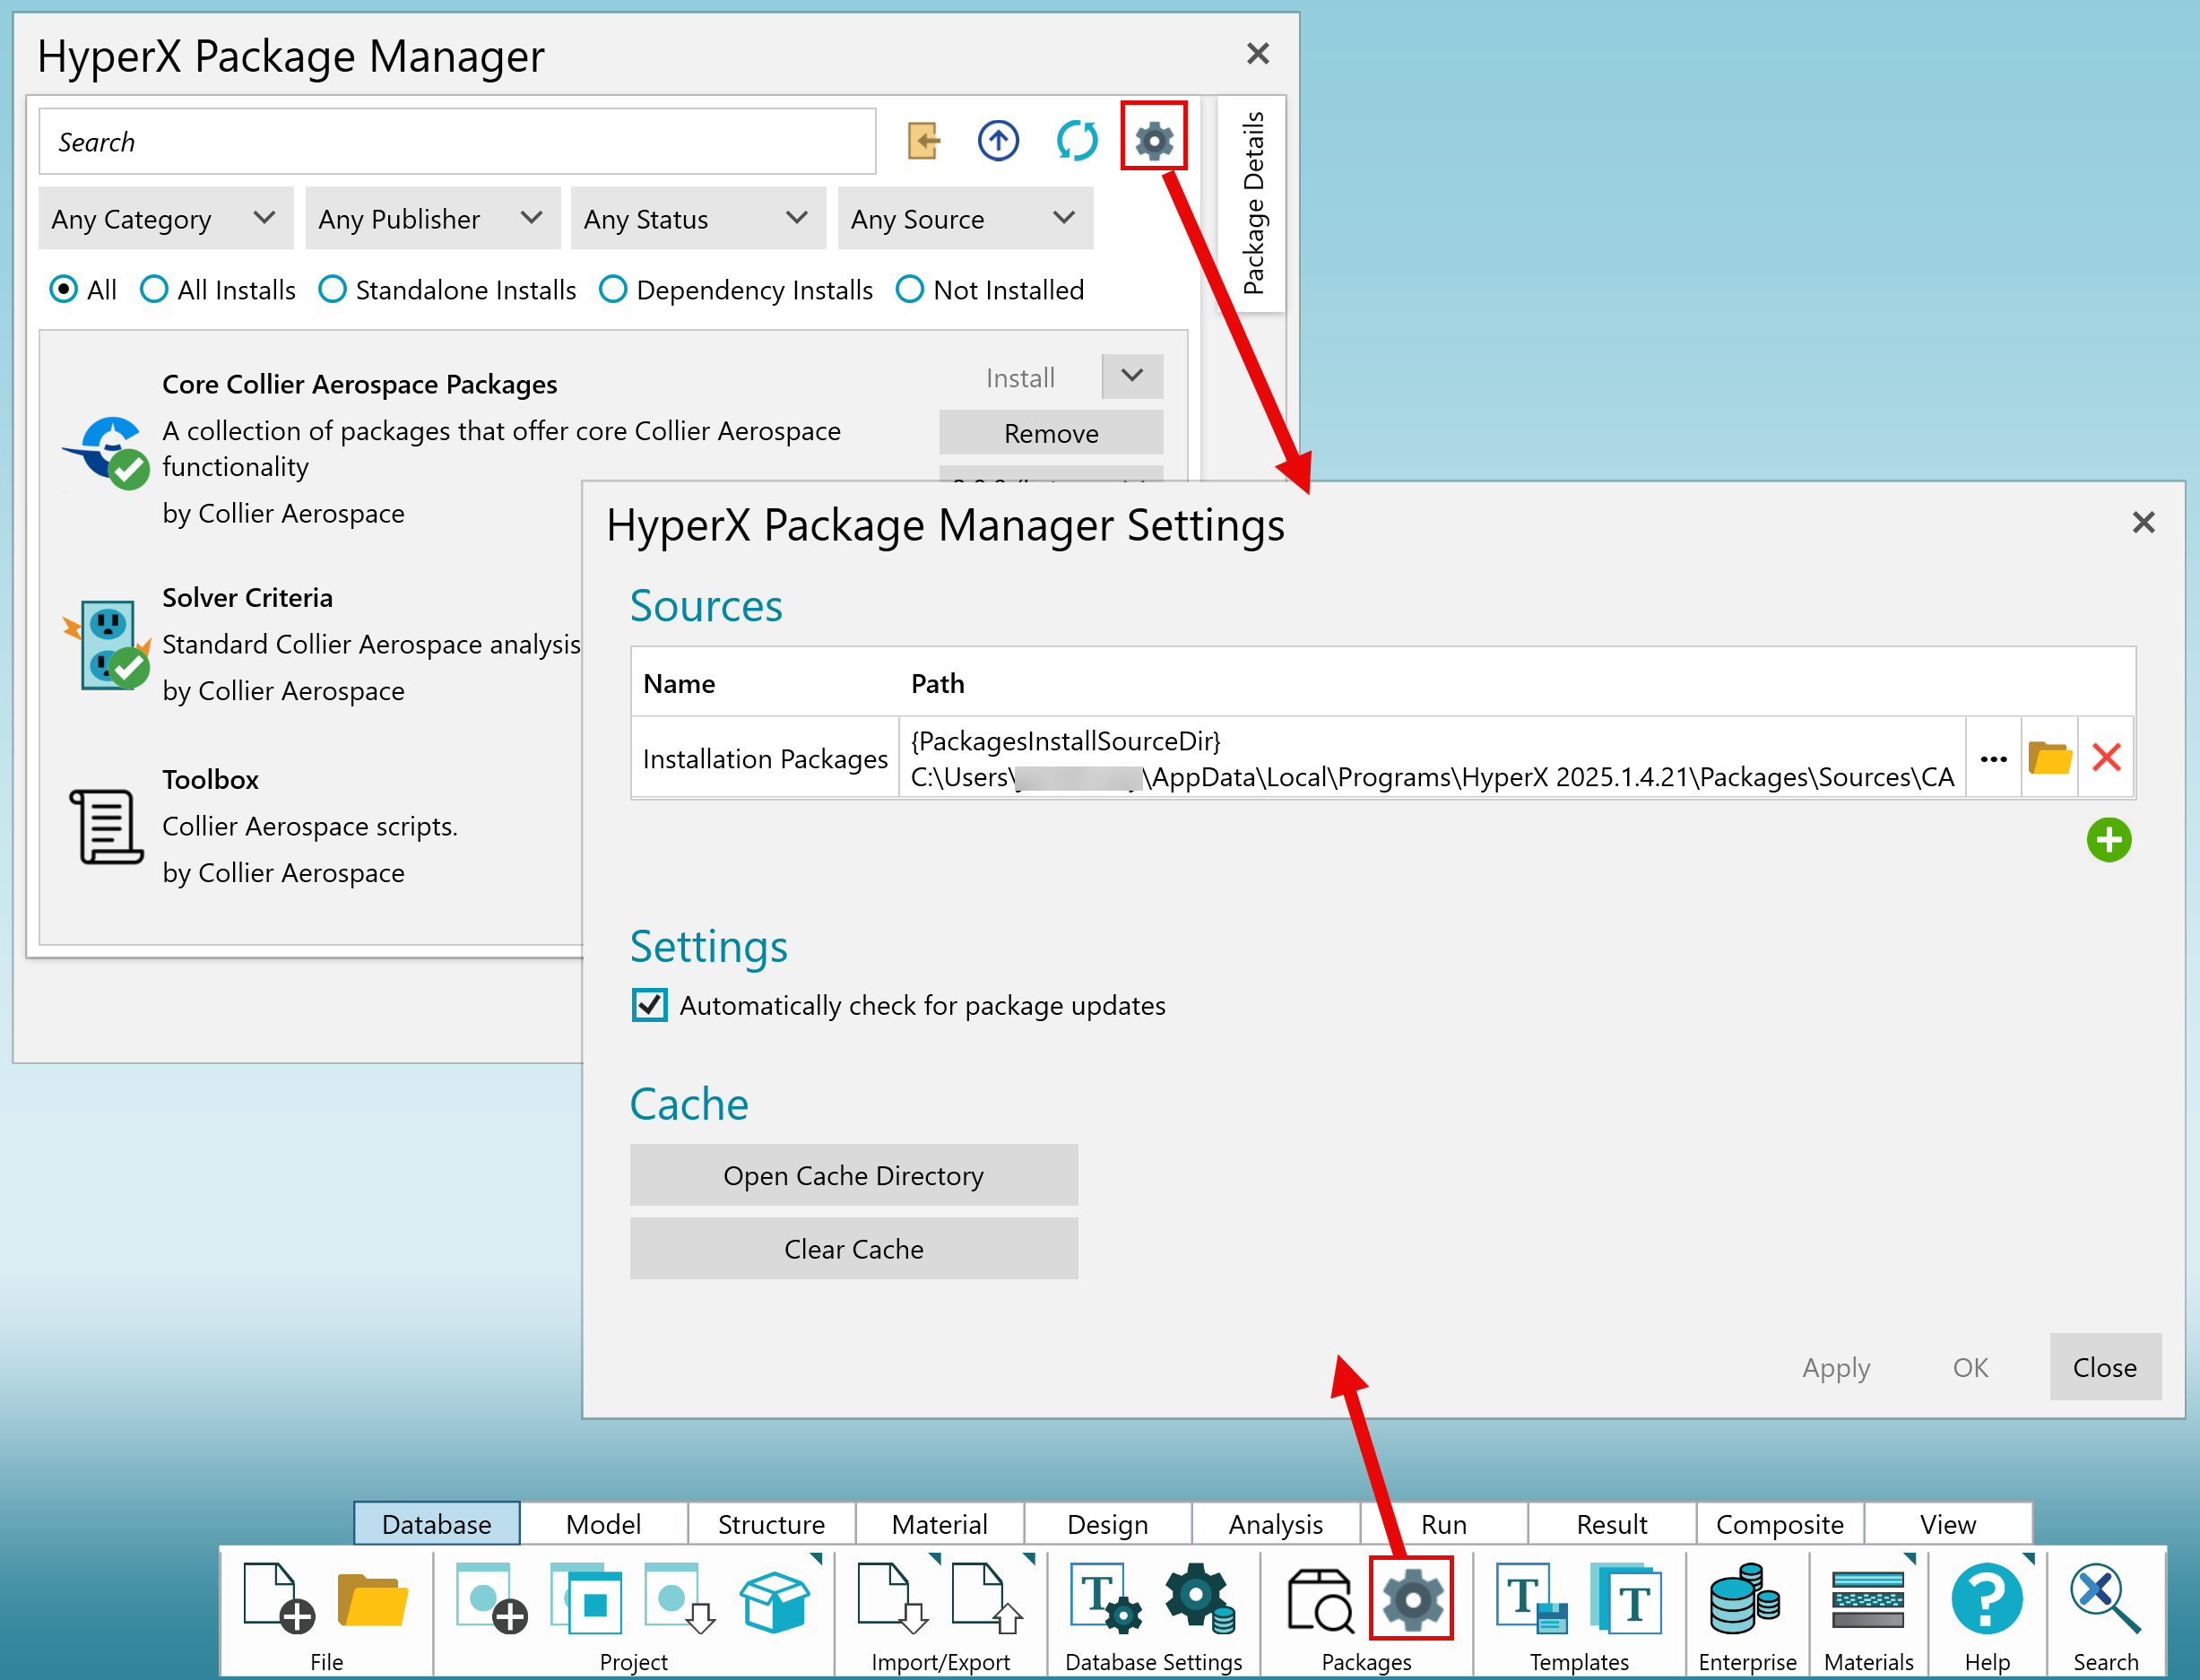Click the project window icon with teal square
The width and height of the screenshot is (2200, 1680).
[x=585, y=1598]
